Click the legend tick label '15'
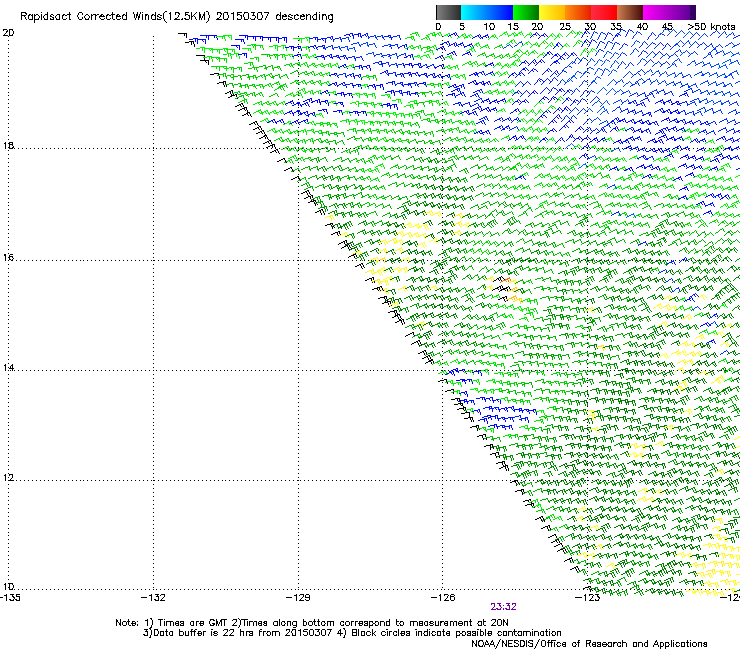Screen dimensions: 740x650 tap(513, 27)
